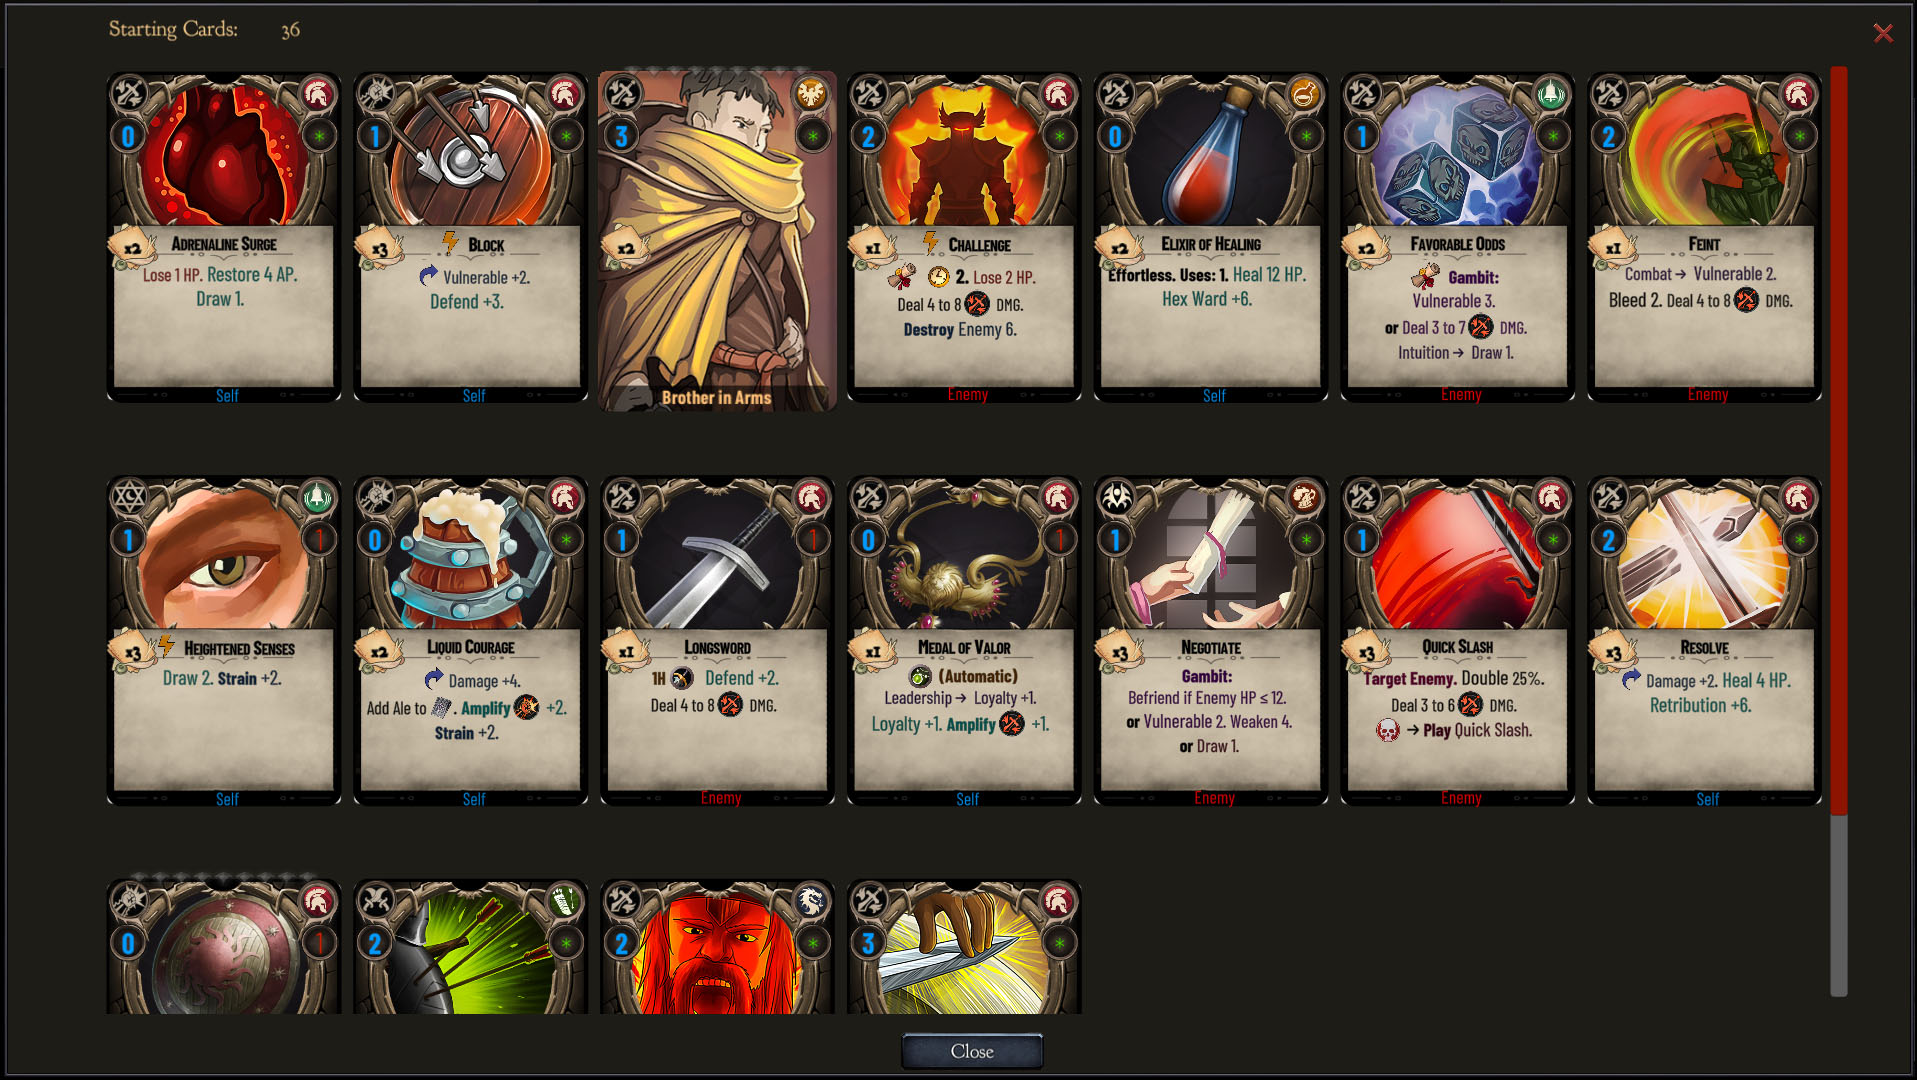Viewport: 1917px width, 1080px height.
Task: Close the card list with red X
Action: (1883, 33)
